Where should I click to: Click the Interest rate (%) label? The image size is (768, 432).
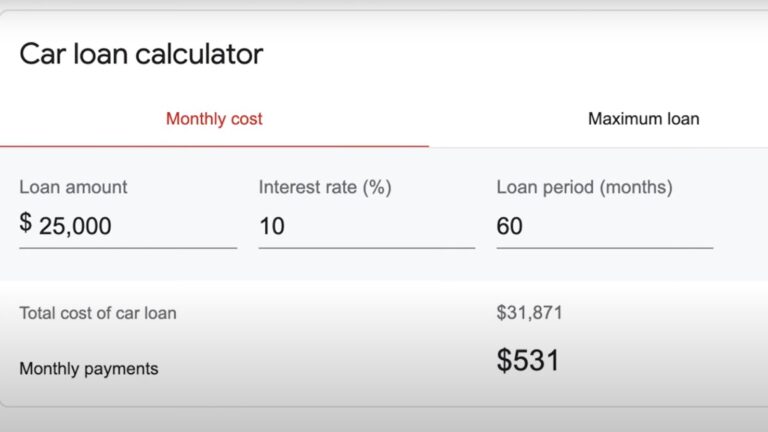pyautogui.click(x=324, y=187)
